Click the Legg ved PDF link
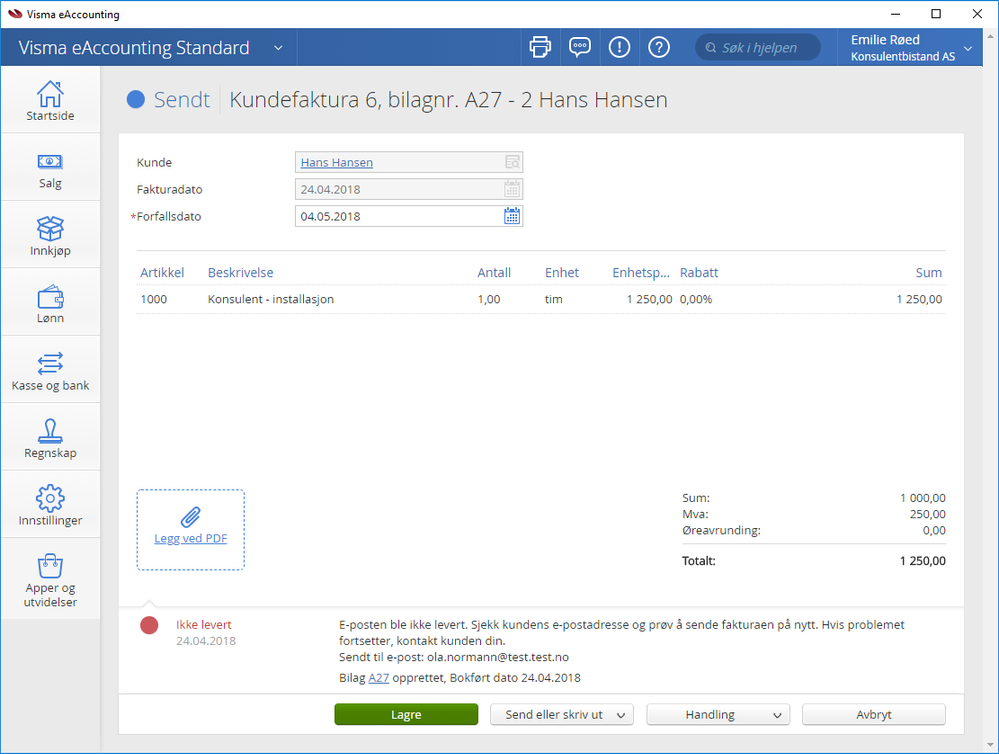 [190, 539]
